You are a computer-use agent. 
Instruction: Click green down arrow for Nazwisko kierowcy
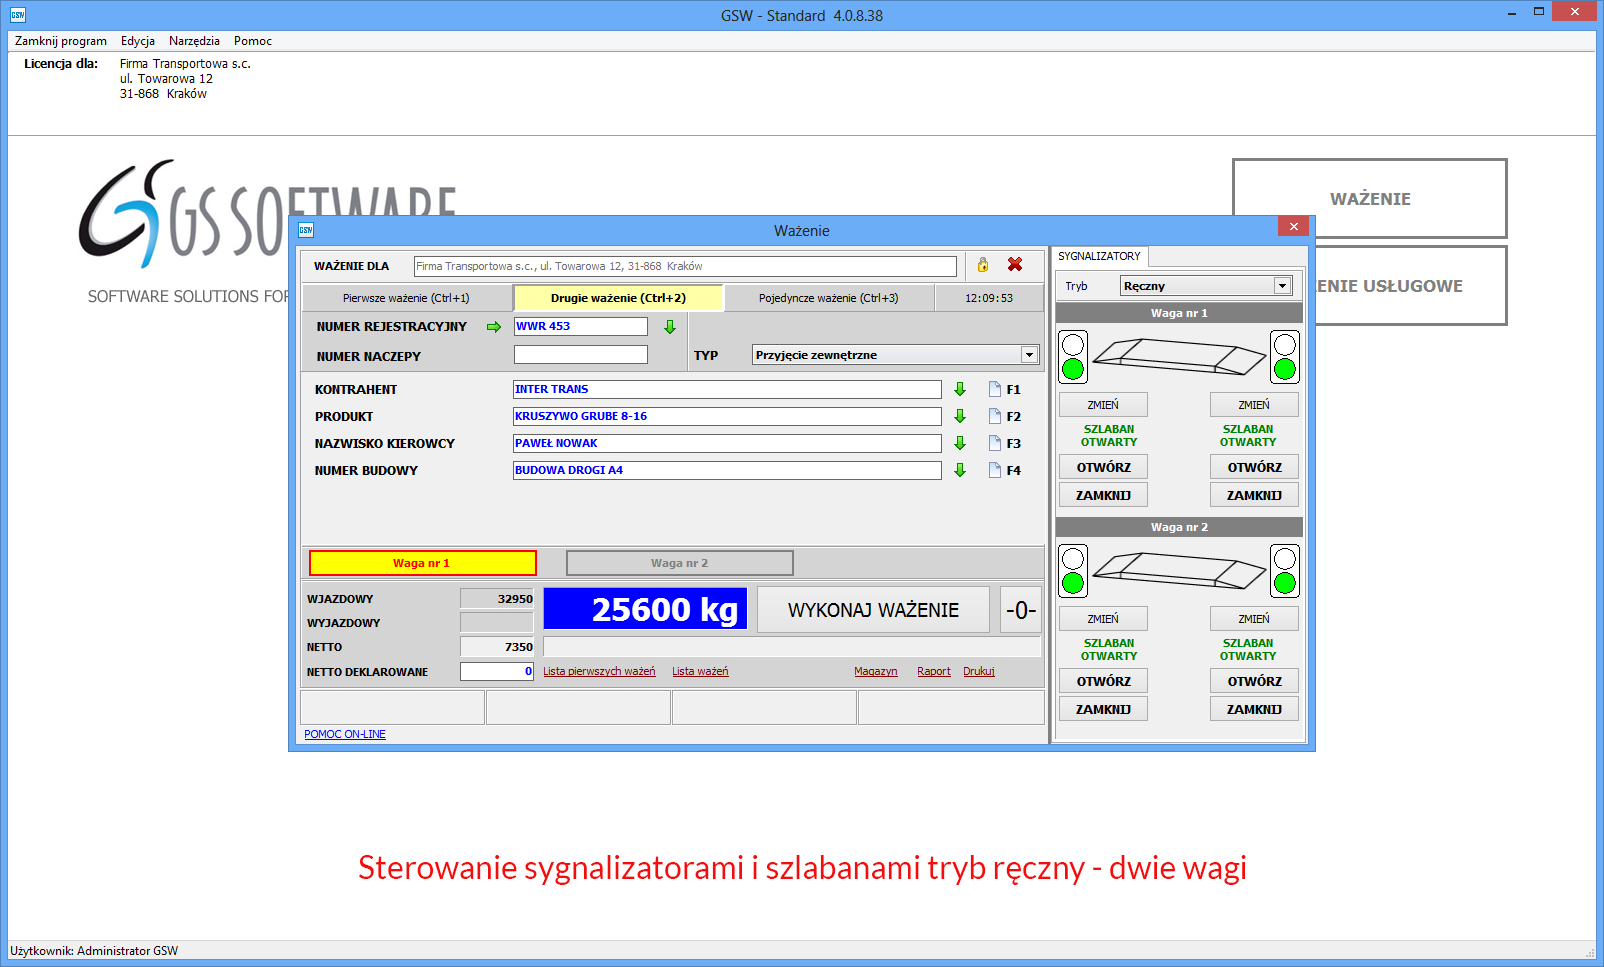coord(960,443)
